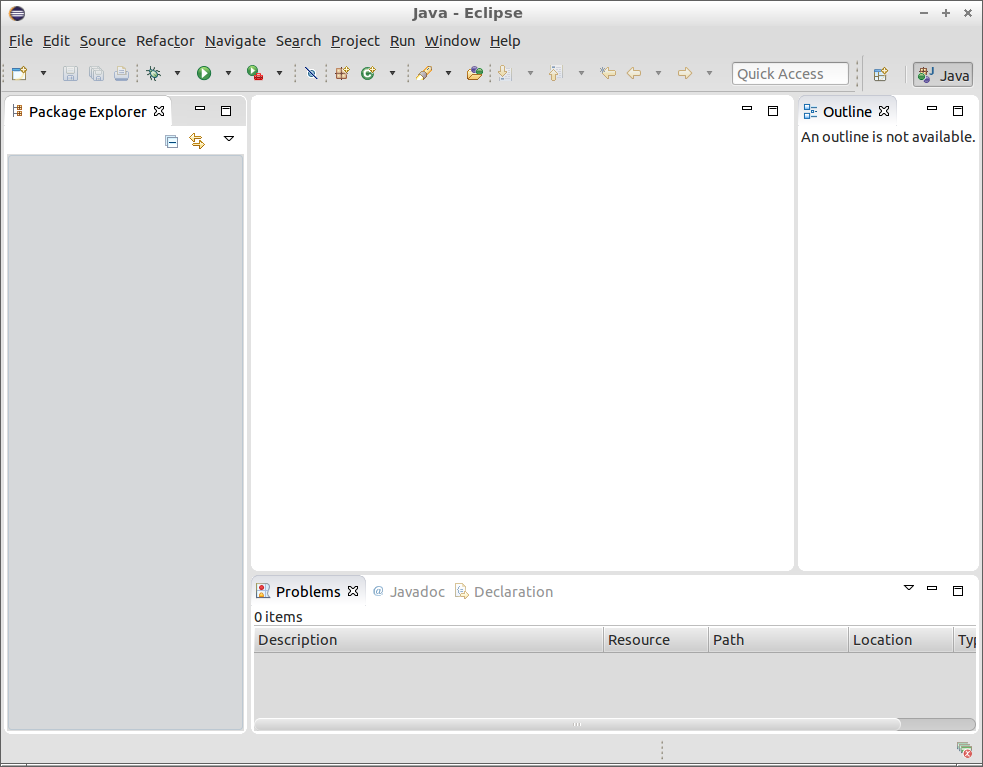Click the Search flashlight toolbar icon
This screenshot has height=767, width=983.
[424, 73]
